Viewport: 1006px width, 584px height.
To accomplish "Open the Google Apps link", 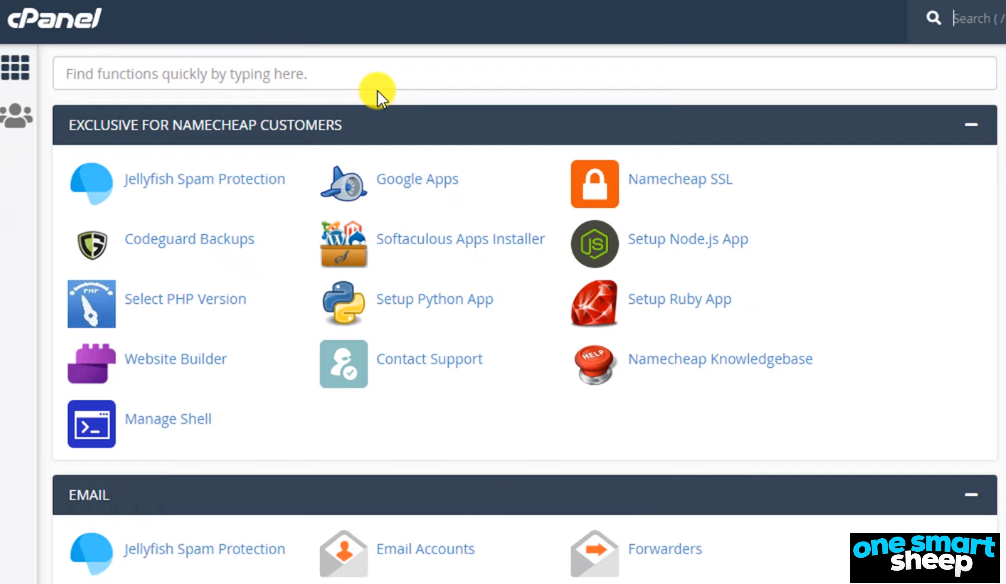I will (417, 179).
